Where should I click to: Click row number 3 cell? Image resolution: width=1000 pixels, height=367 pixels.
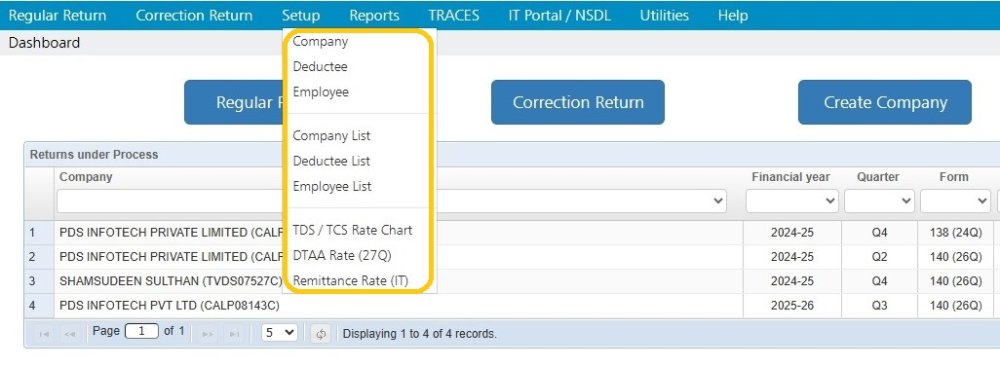pyautogui.click(x=39, y=281)
